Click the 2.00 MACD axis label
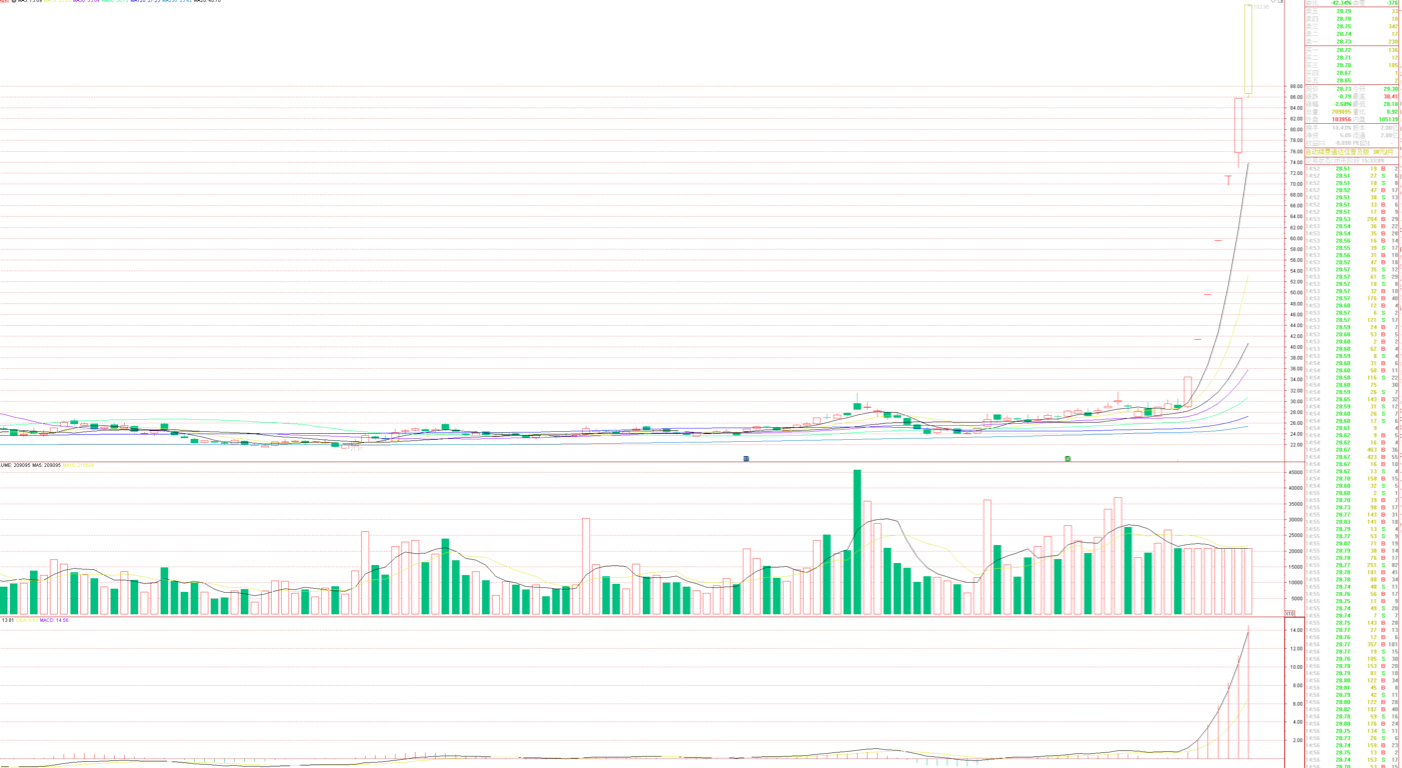 point(1296,741)
